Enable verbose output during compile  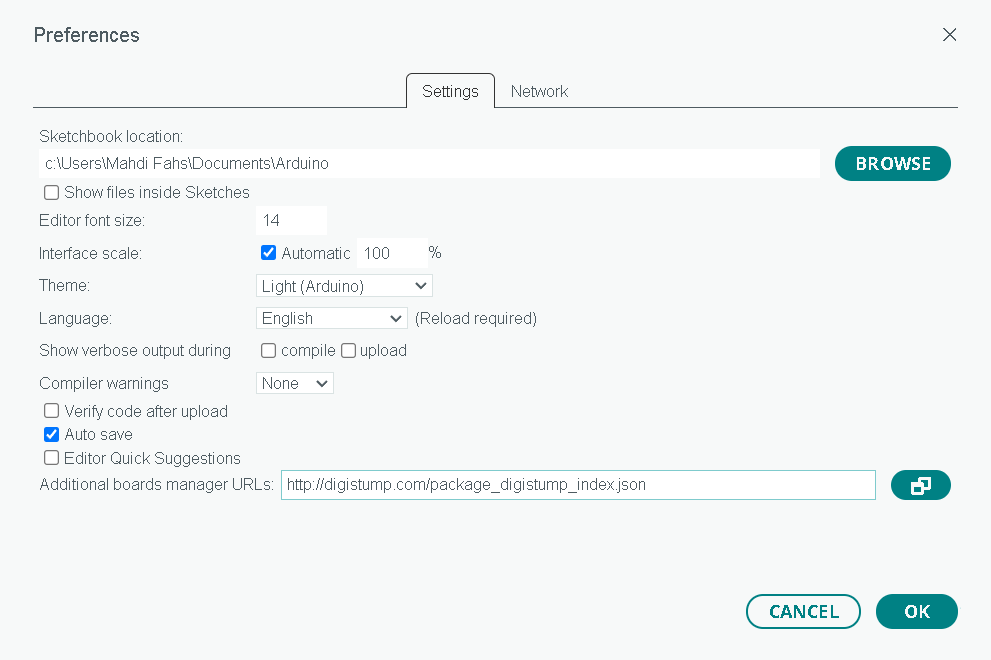click(268, 350)
